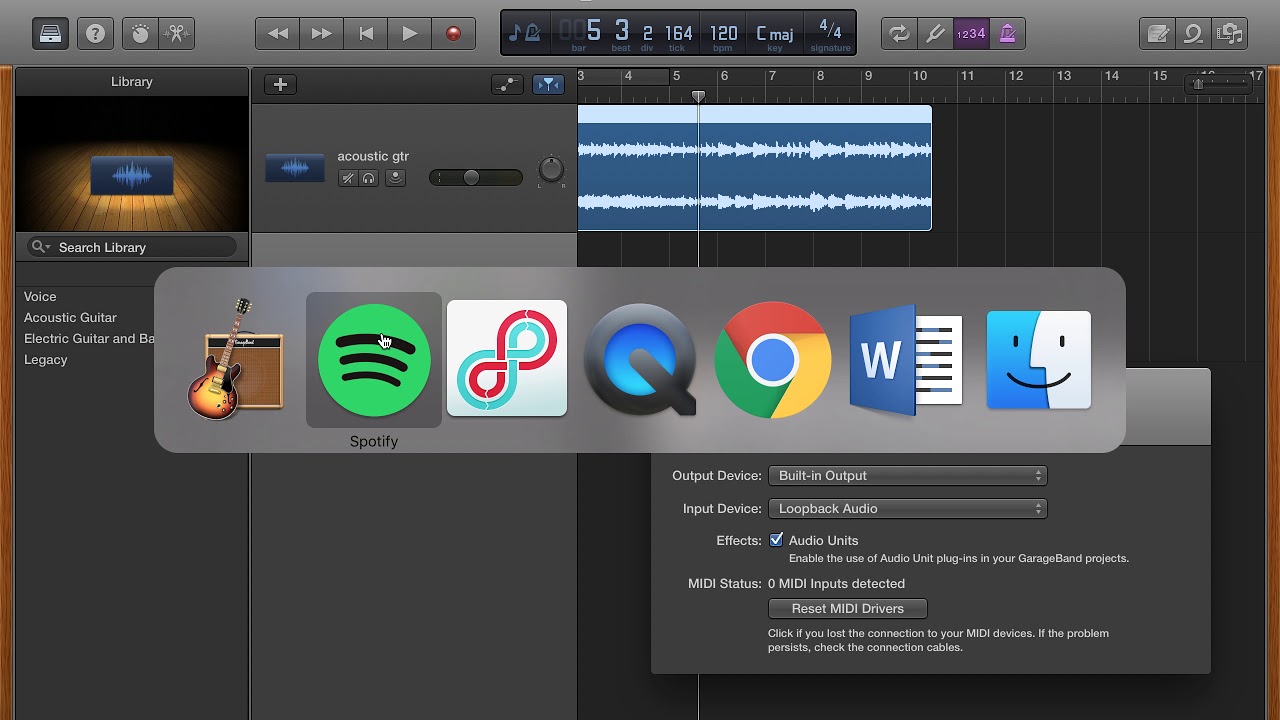Open the Media Browser button
The image size is (1280, 720).
click(x=1230, y=33)
